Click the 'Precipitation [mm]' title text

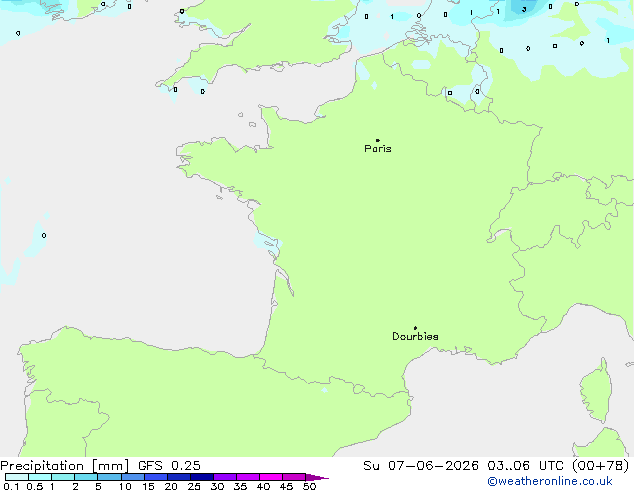[x=65, y=466]
